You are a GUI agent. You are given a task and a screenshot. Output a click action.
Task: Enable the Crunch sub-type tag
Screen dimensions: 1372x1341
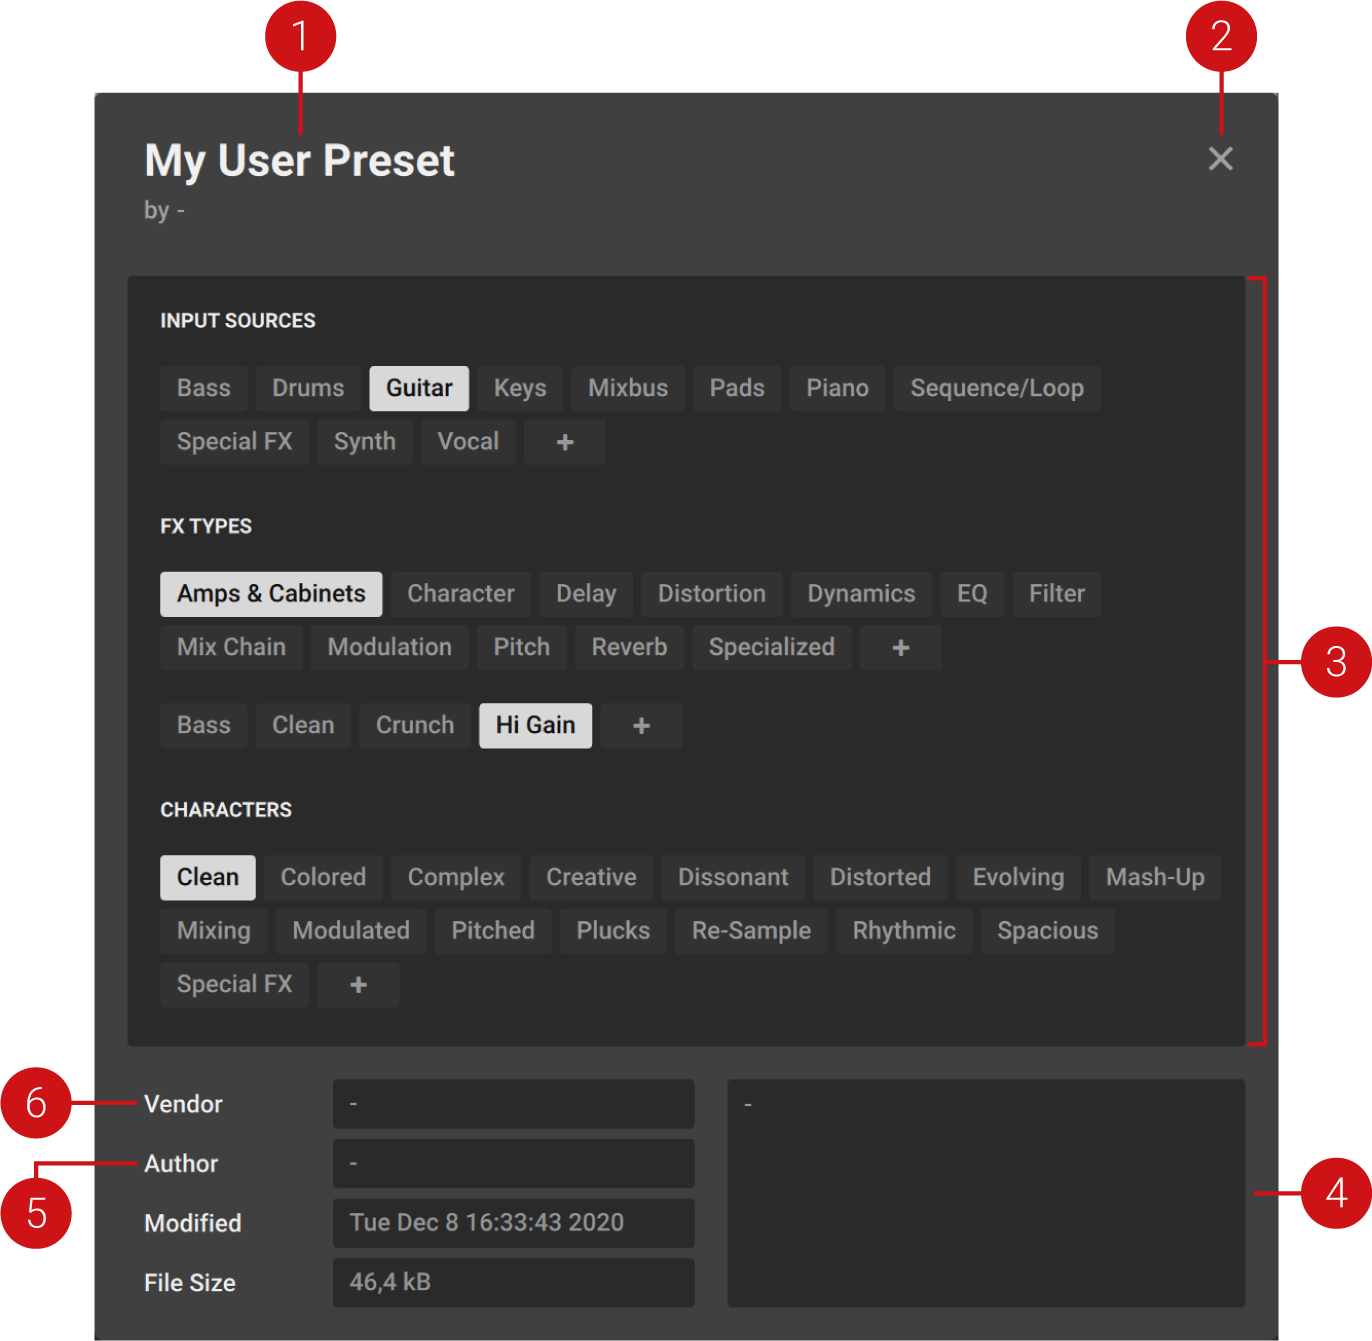[414, 725]
